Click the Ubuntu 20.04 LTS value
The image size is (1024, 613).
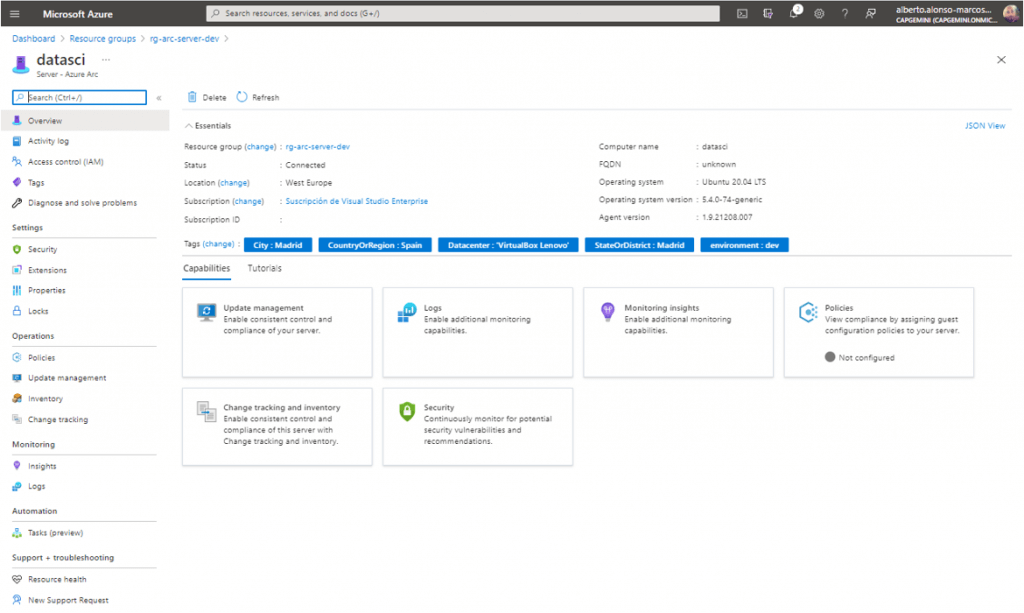tap(734, 182)
